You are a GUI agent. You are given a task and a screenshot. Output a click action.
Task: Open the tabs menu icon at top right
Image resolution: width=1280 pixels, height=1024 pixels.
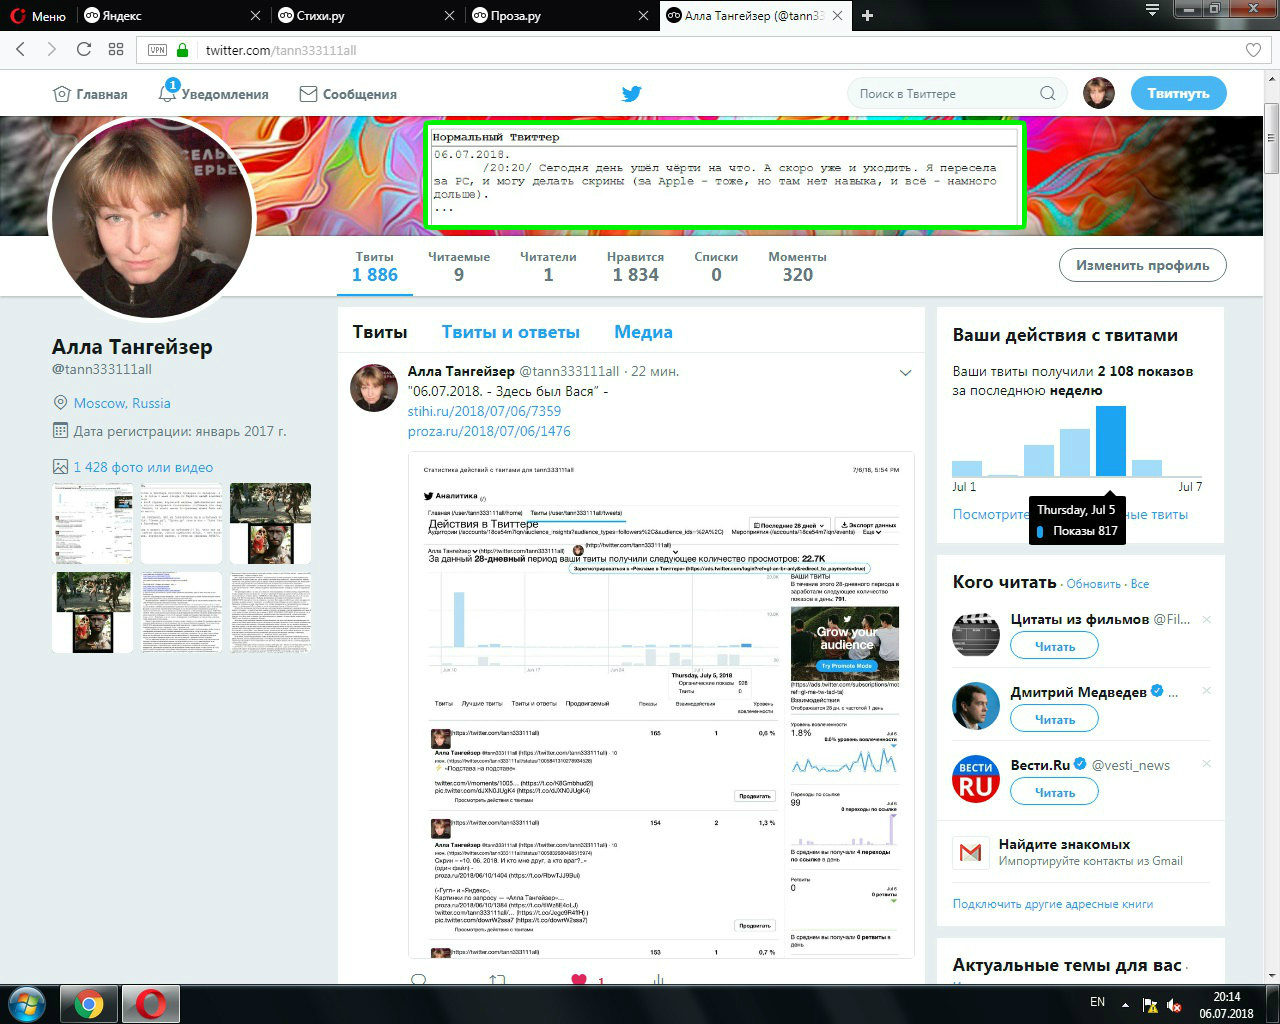(1152, 10)
